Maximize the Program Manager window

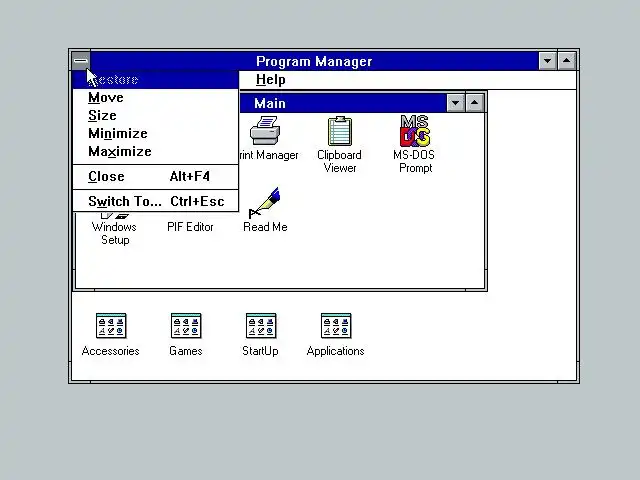(x=567, y=61)
